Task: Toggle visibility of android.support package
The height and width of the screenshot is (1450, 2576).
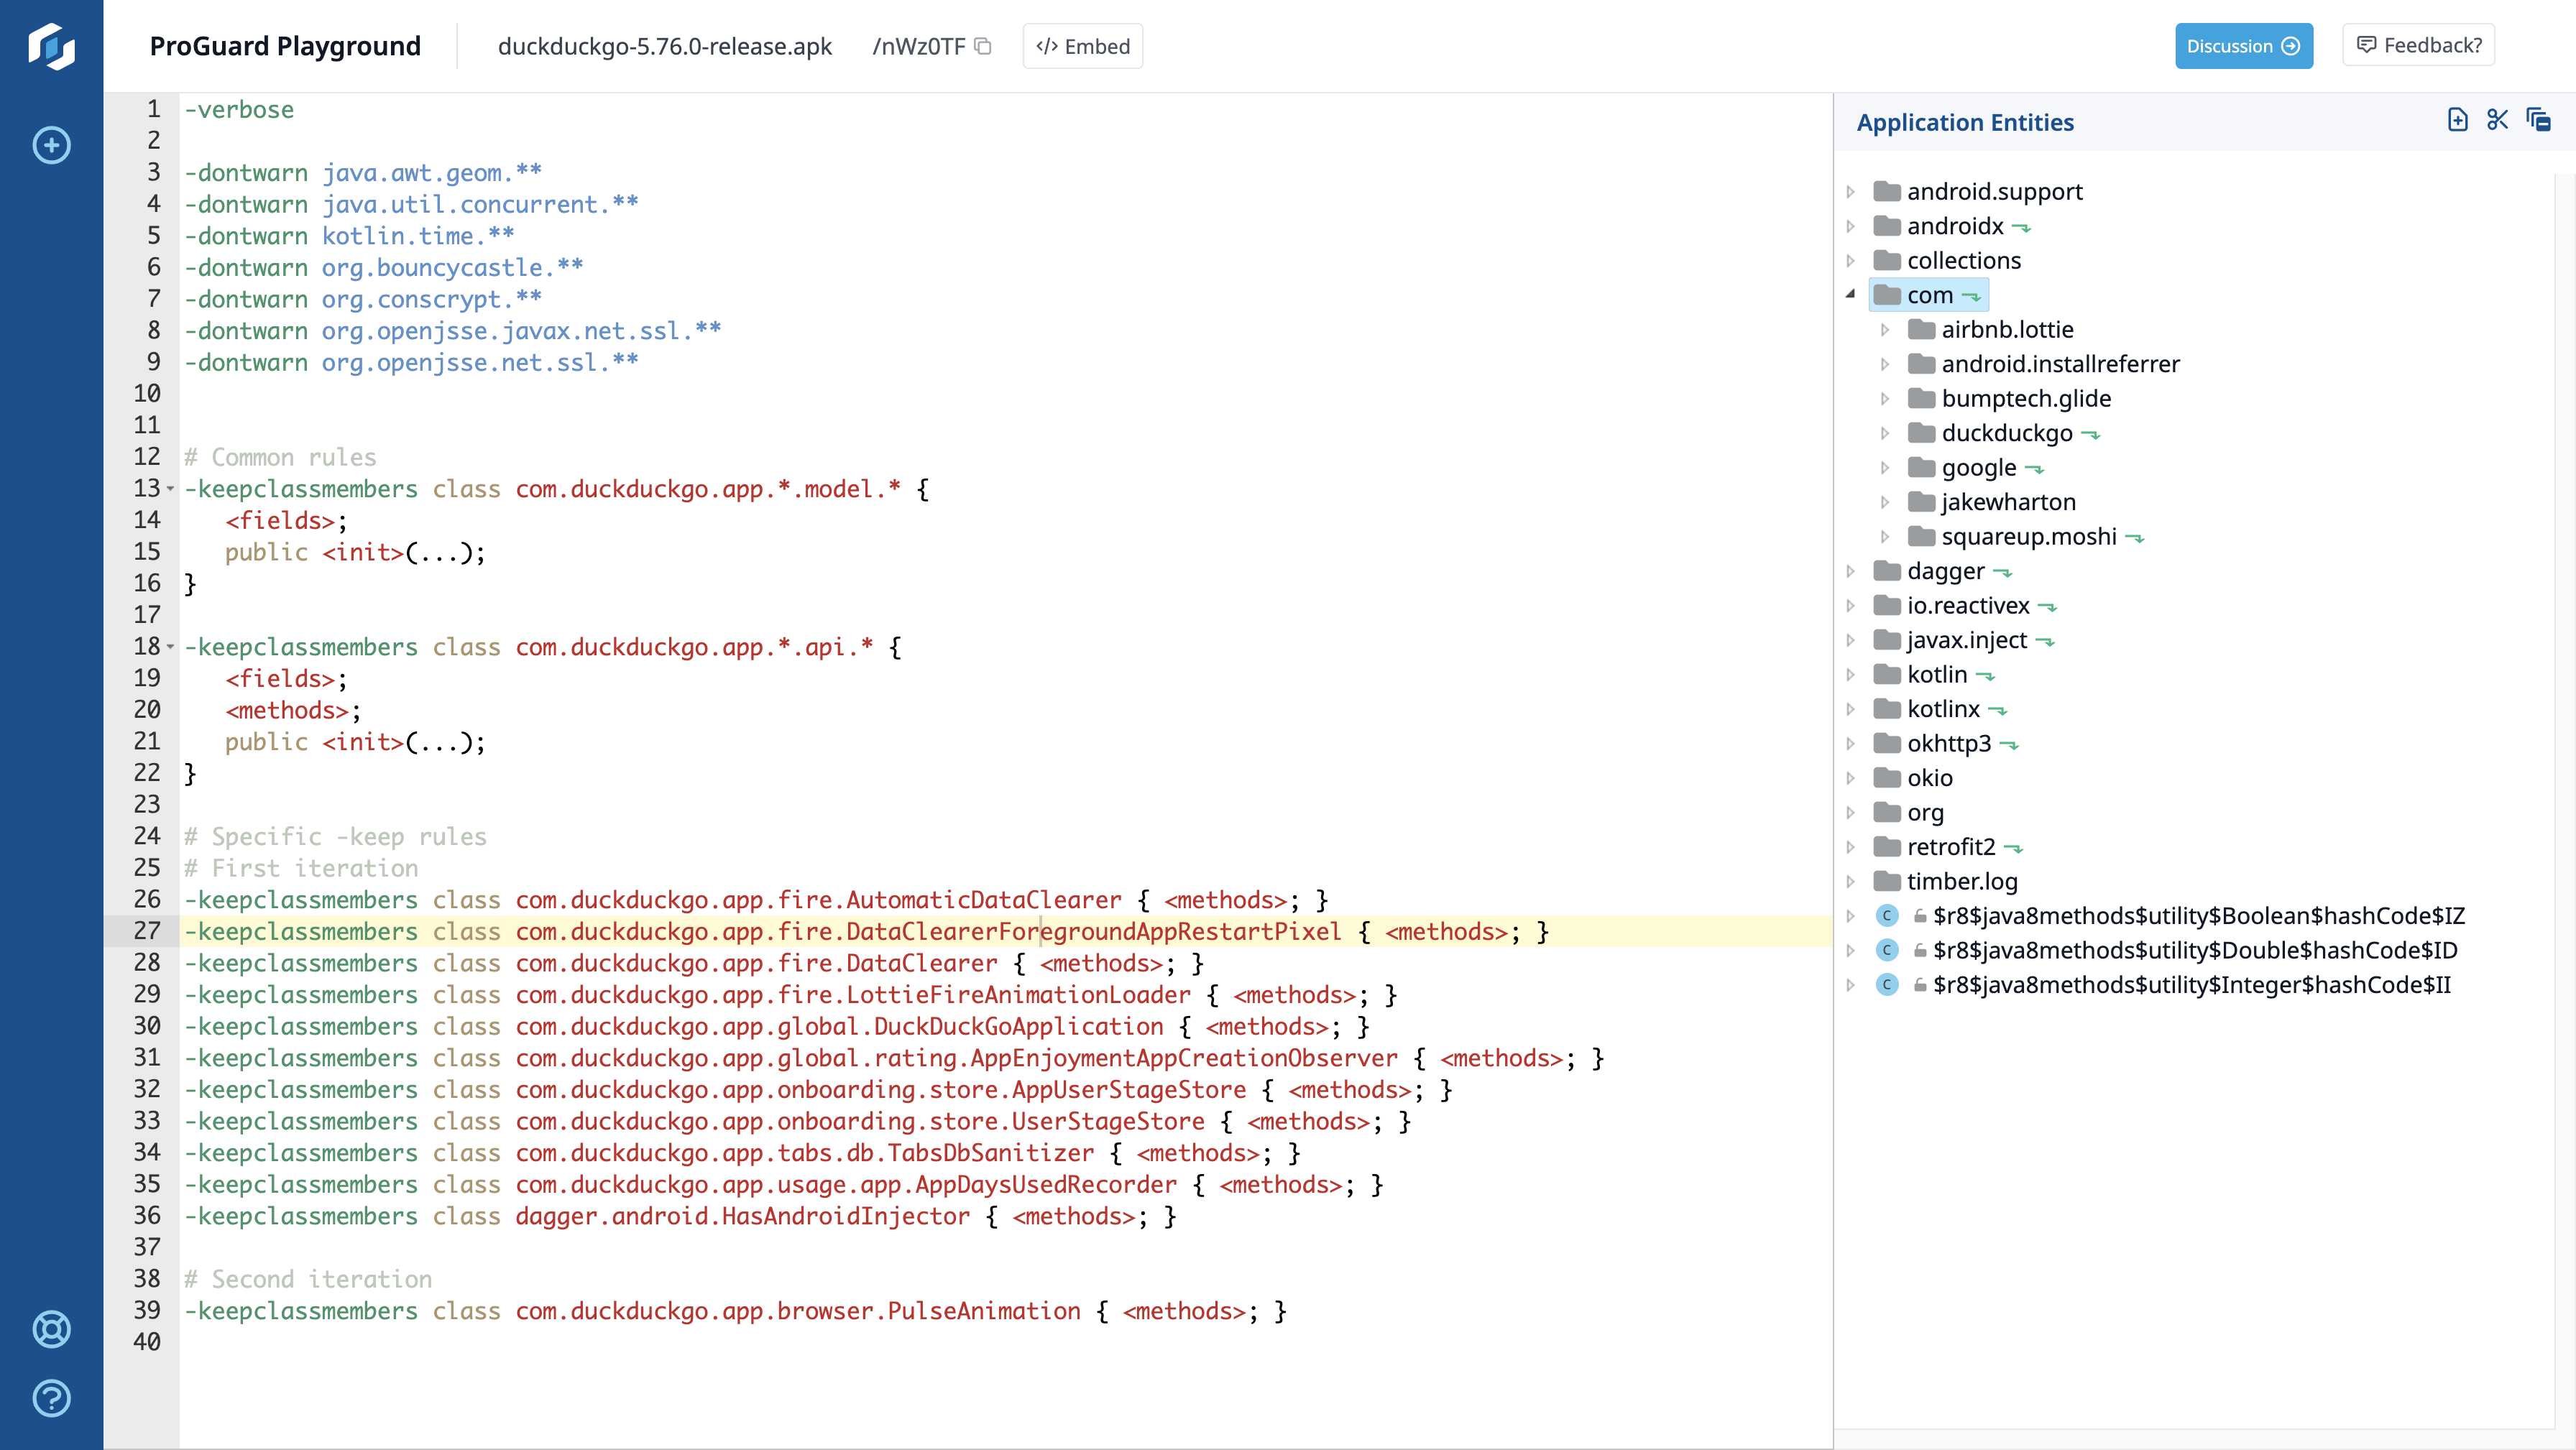Action: [1852, 191]
